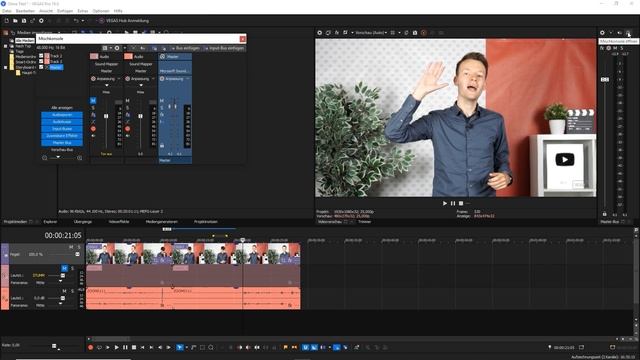Screen dimensions: 640x360
Task: Save preview snapshot camera icon
Action: click(x=415, y=33)
